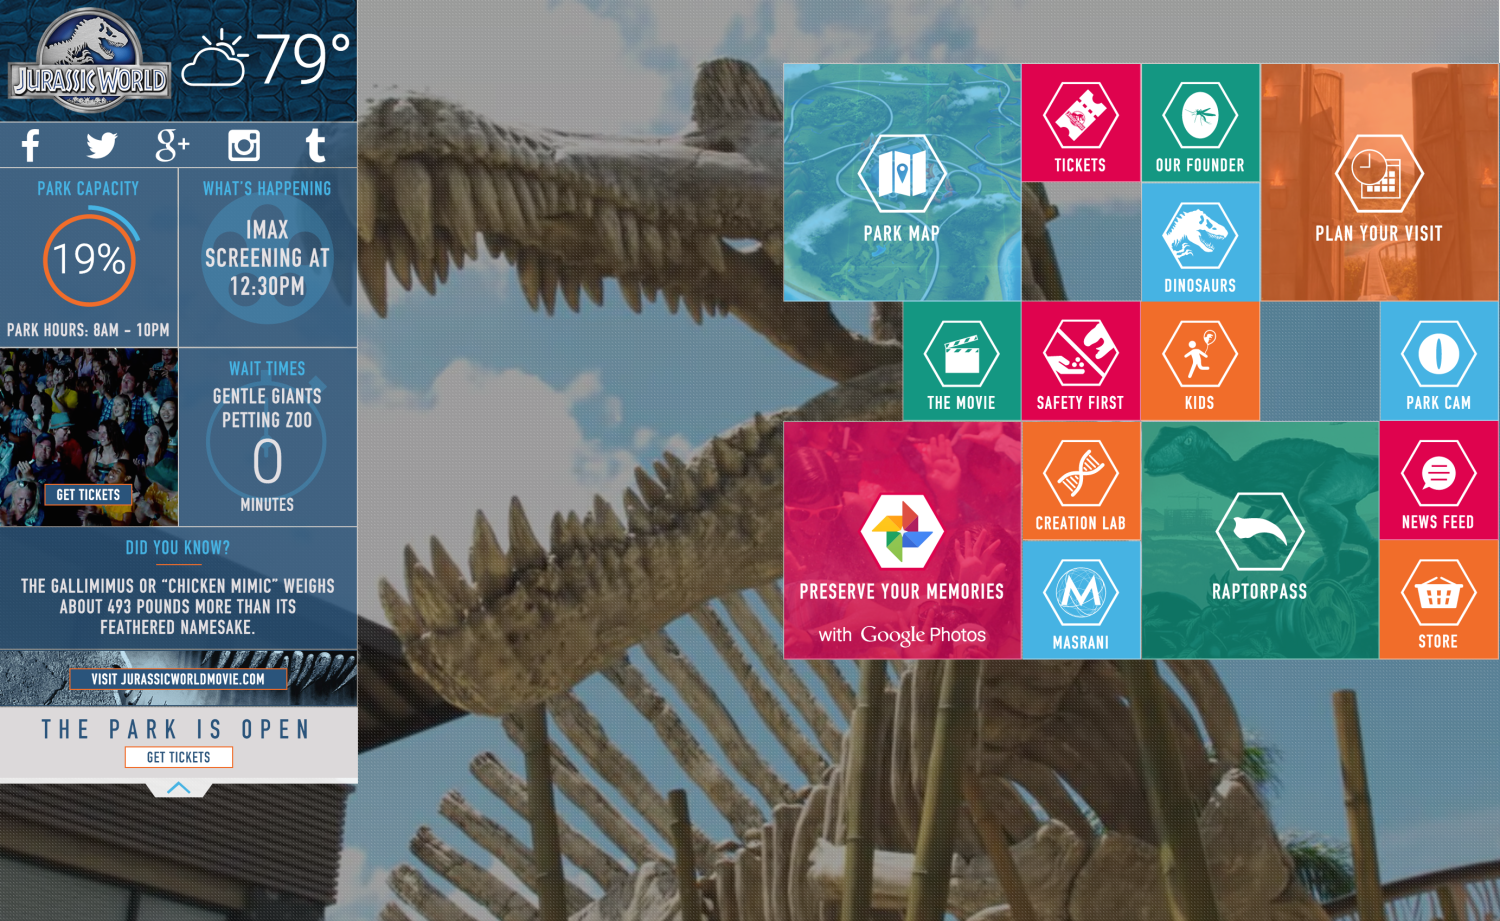Click Get Tickets under The Park Is Open
This screenshot has width=1500, height=921.
coord(178,757)
